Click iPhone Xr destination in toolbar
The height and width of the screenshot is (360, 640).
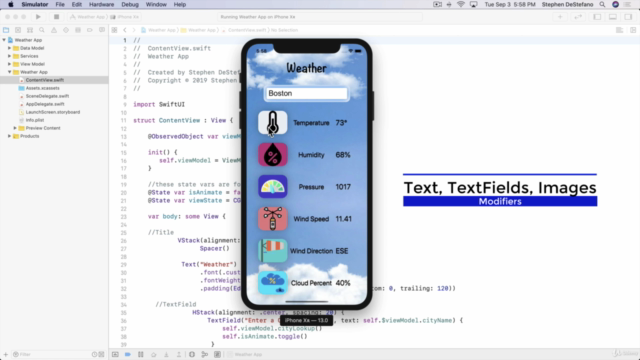coord(126,17)
